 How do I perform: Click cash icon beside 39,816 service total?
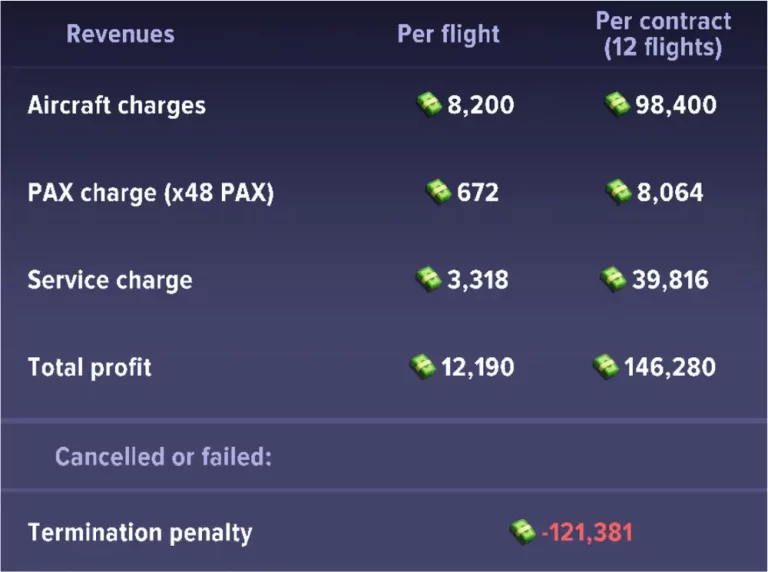tap(613, 279)
